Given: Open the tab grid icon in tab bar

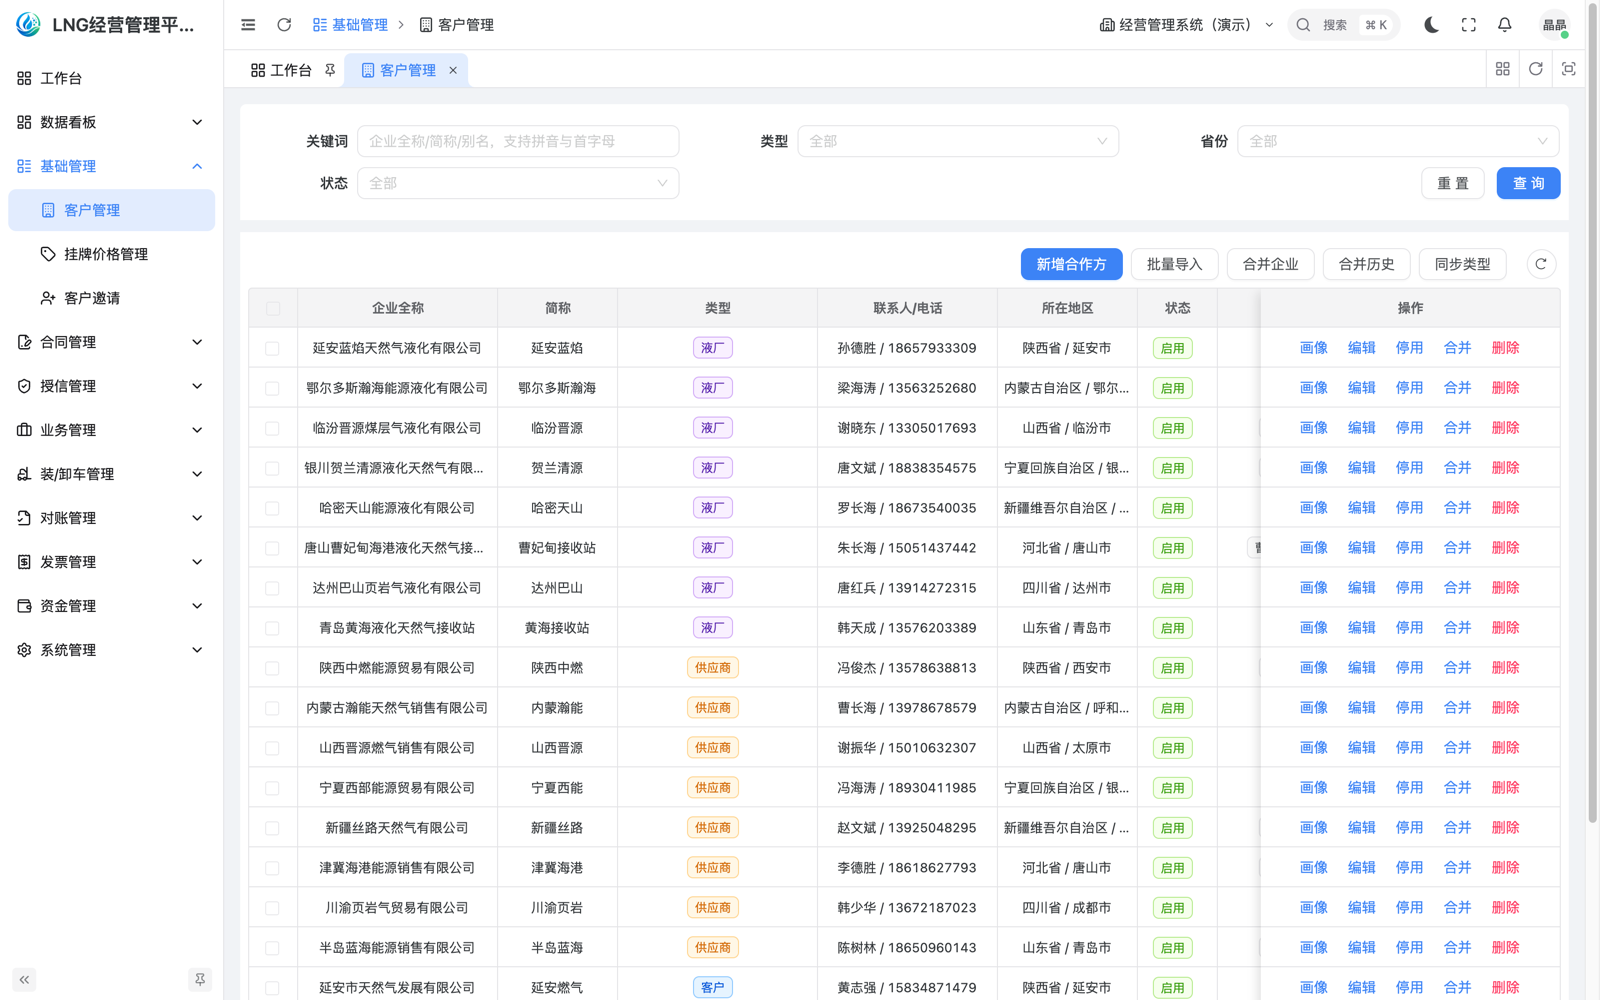Looking at the screenshot, I should point(1502,69).
